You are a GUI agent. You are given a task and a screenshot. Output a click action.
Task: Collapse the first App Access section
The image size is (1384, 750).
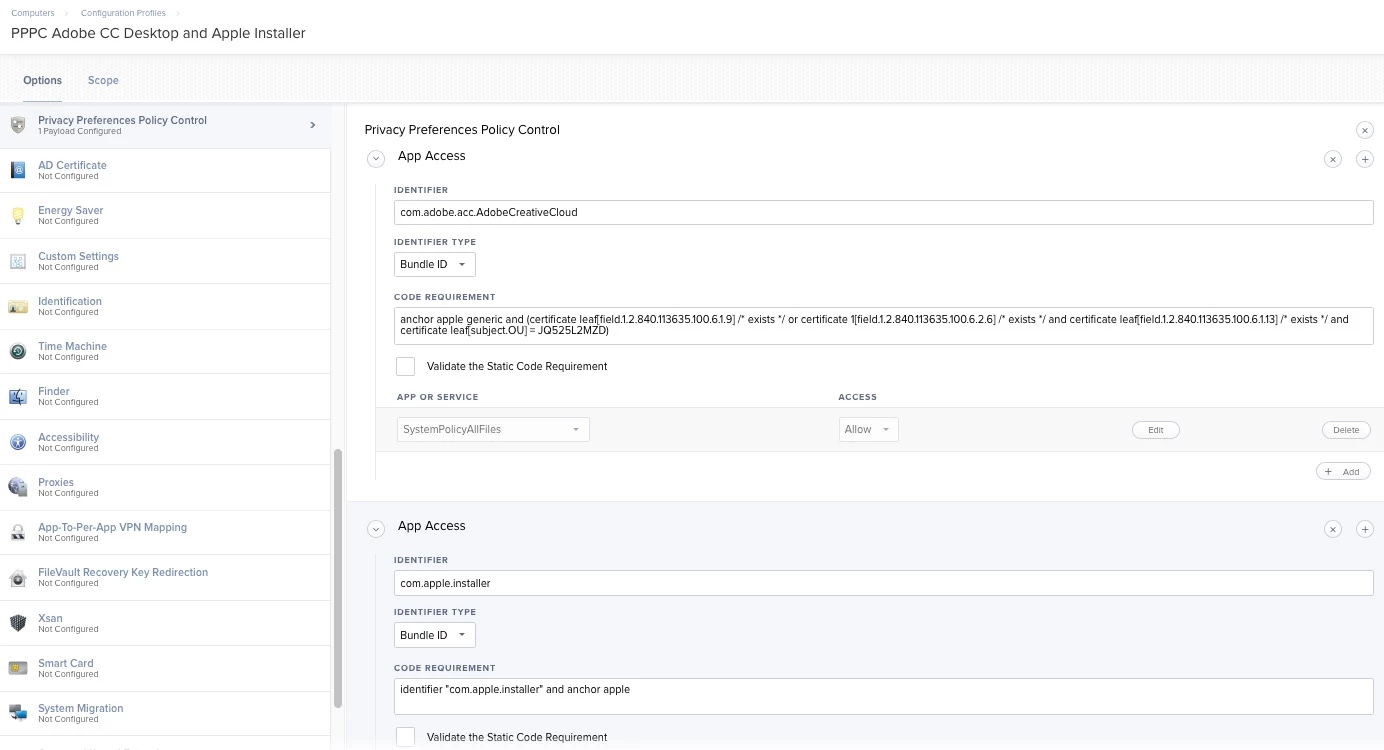tap(376, 159)
